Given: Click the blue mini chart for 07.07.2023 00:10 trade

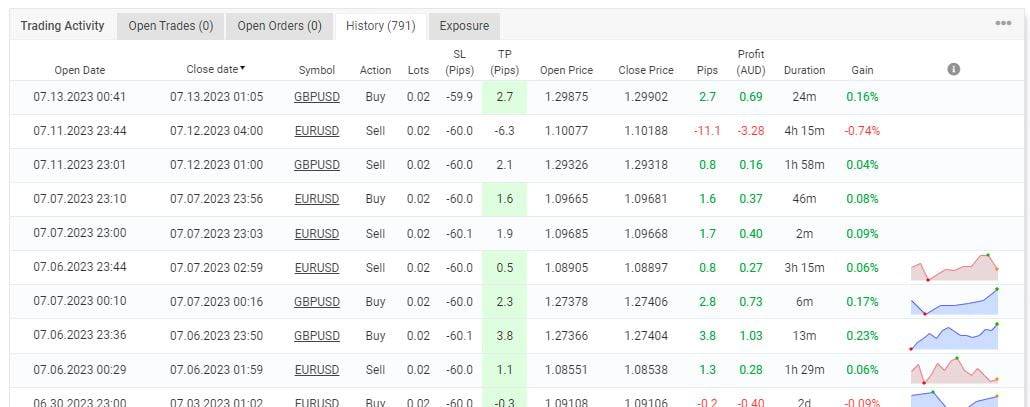Looking at the screenshot, I should pyautogui.click(x=954, y=301).
